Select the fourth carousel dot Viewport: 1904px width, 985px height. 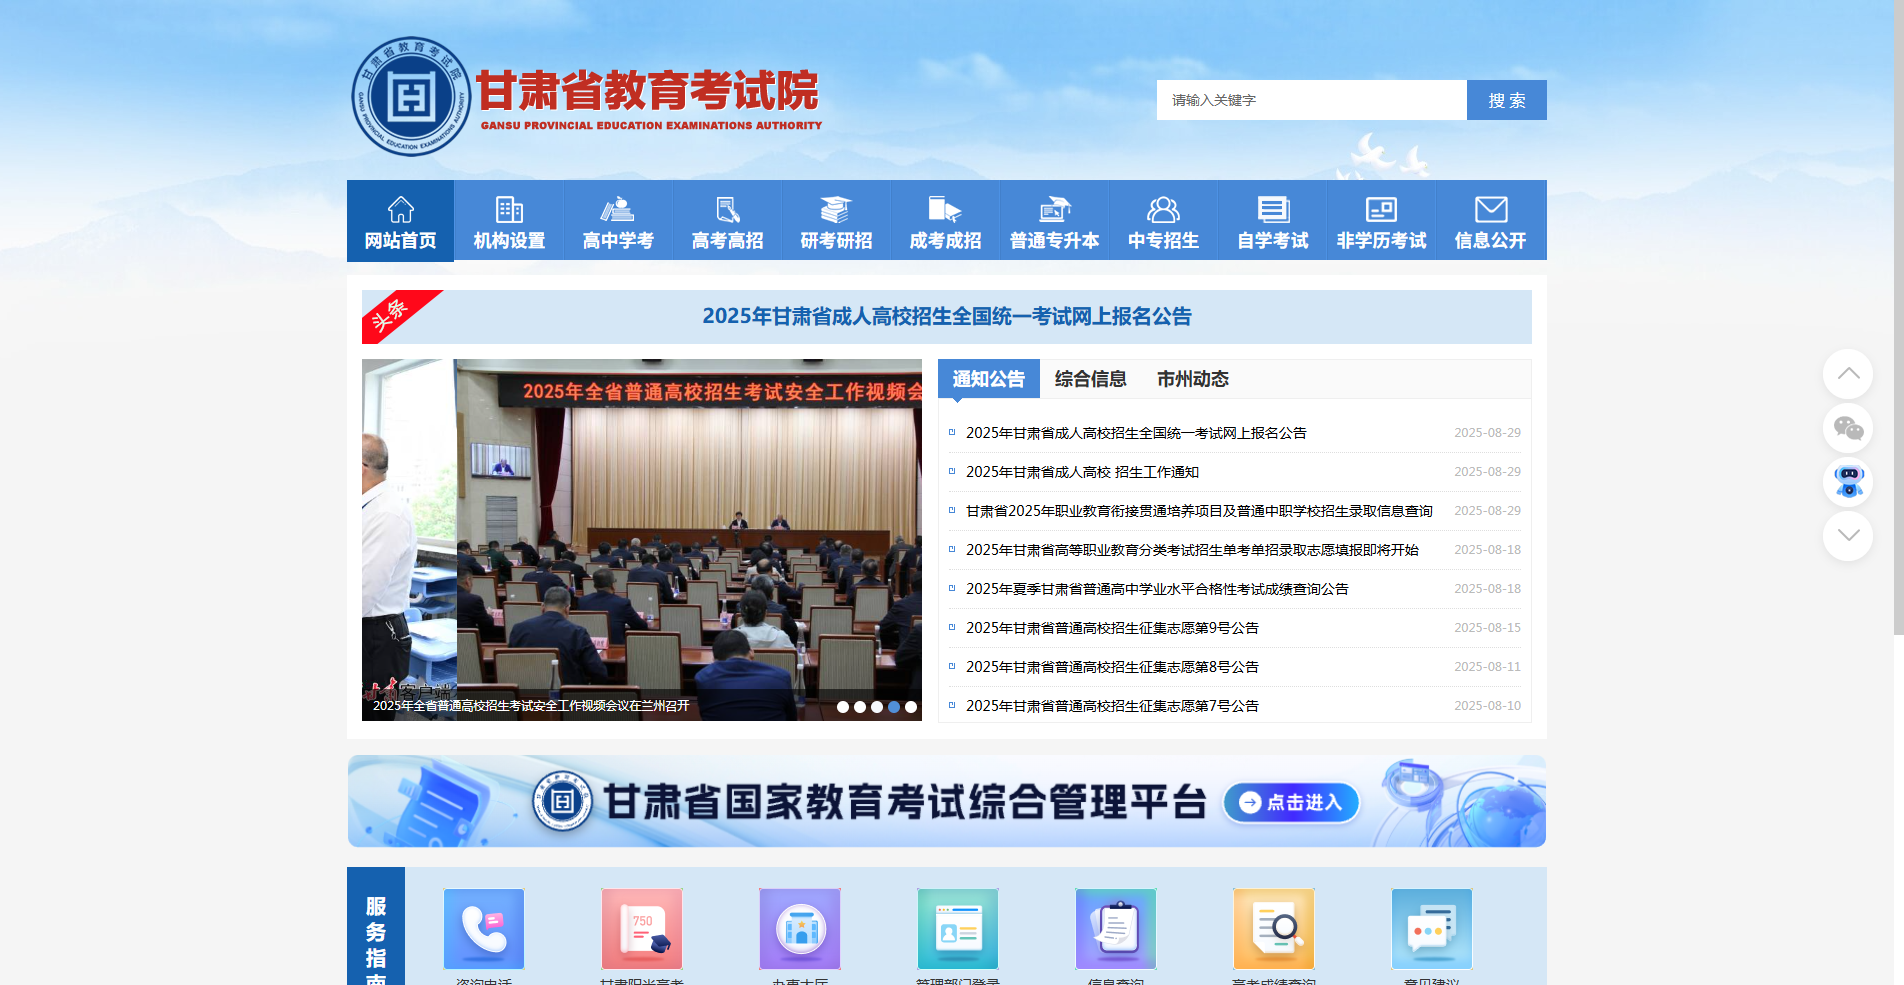point(893,706)
